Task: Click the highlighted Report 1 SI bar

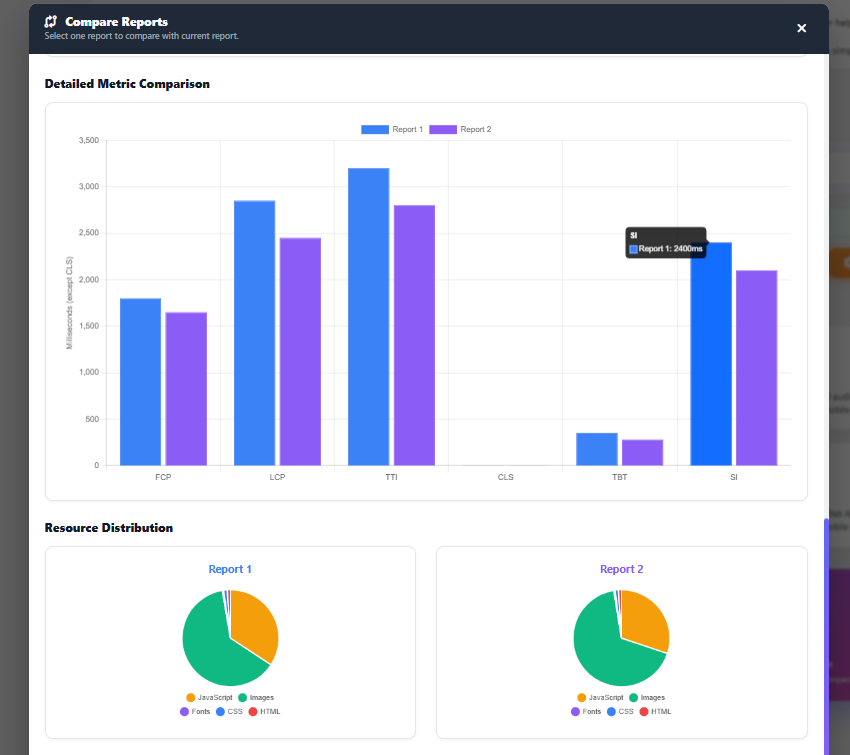Action: (x=711, y=354)
